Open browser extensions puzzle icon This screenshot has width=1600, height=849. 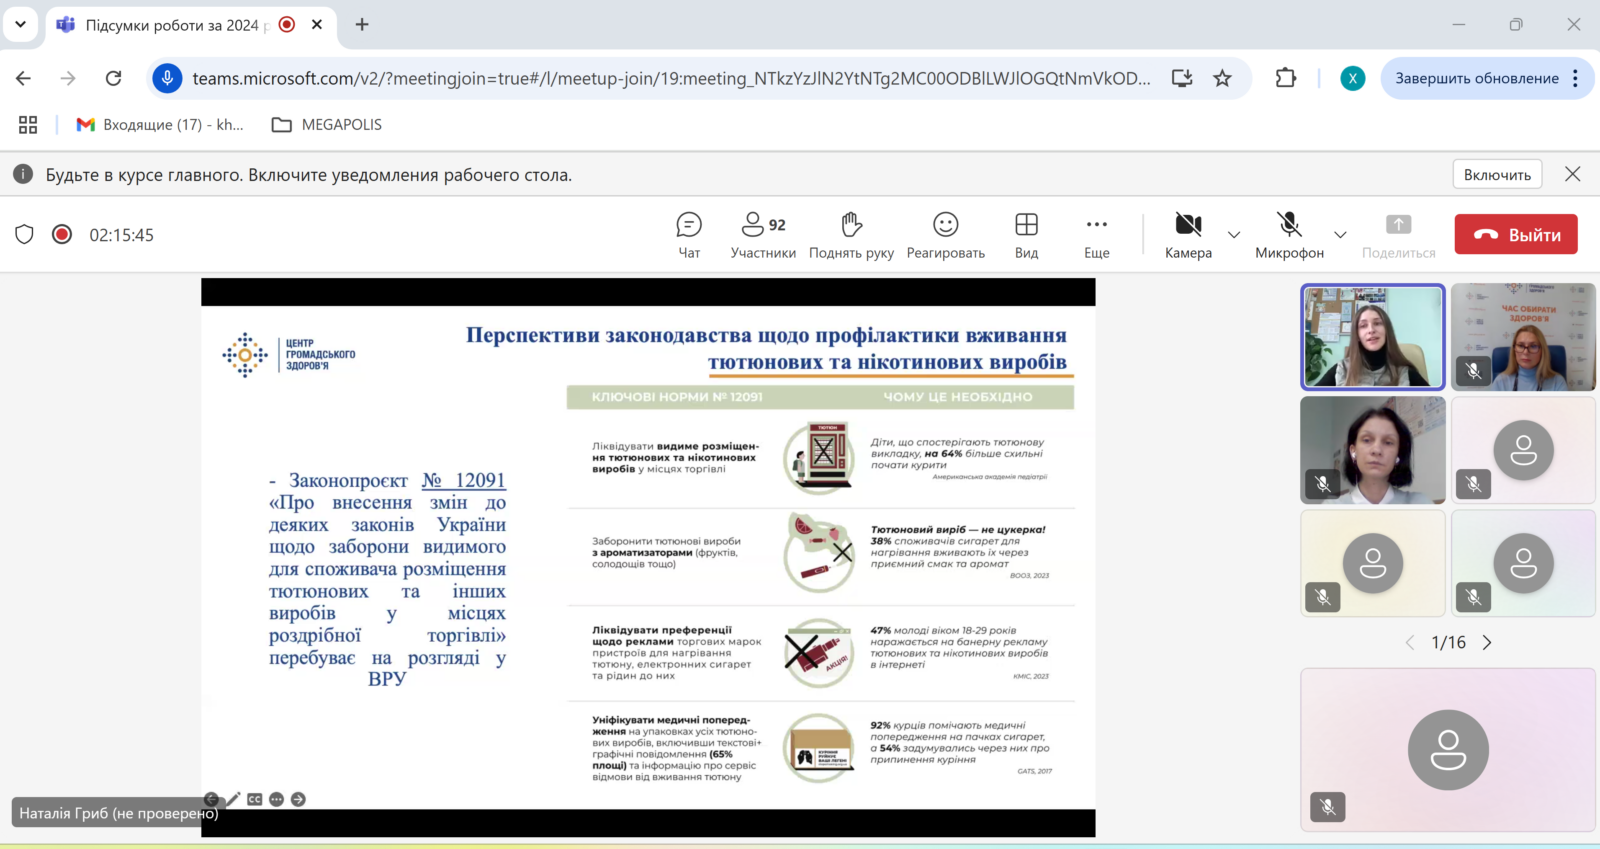pyautogui.click(x=1286, y=78)
